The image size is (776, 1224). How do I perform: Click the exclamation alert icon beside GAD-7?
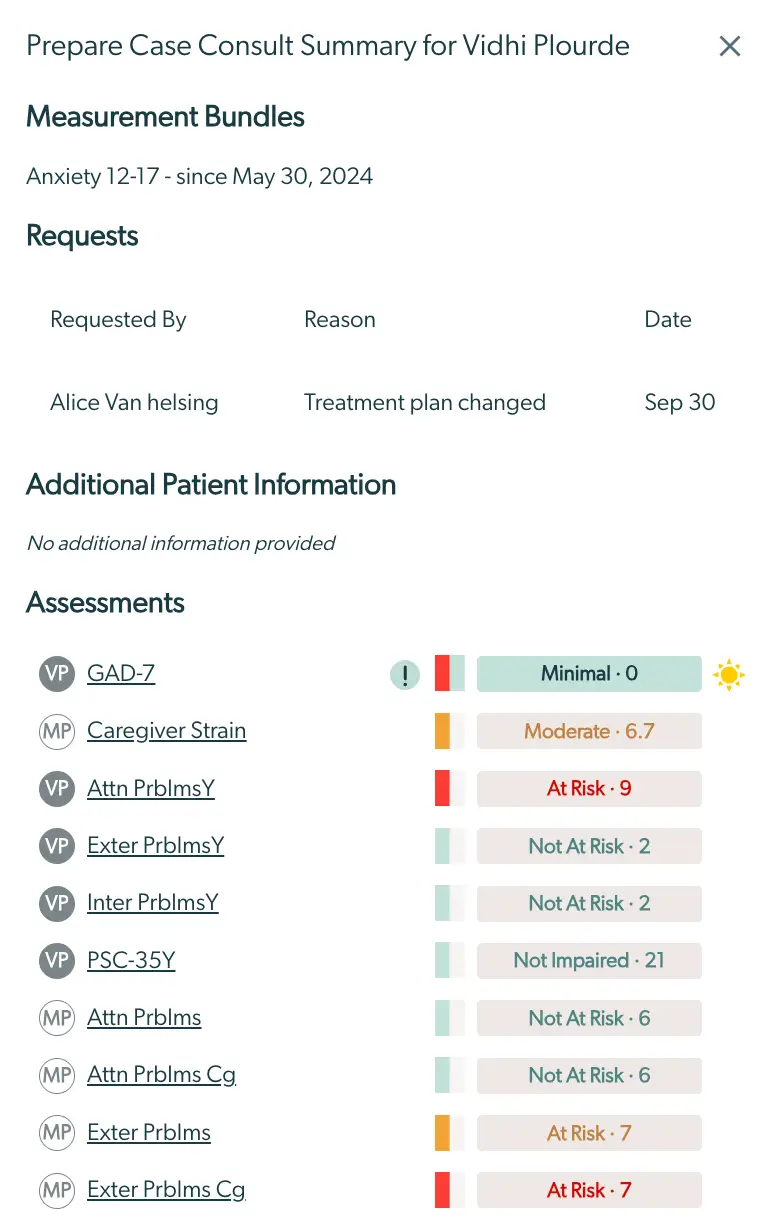[x=404, y=674]
